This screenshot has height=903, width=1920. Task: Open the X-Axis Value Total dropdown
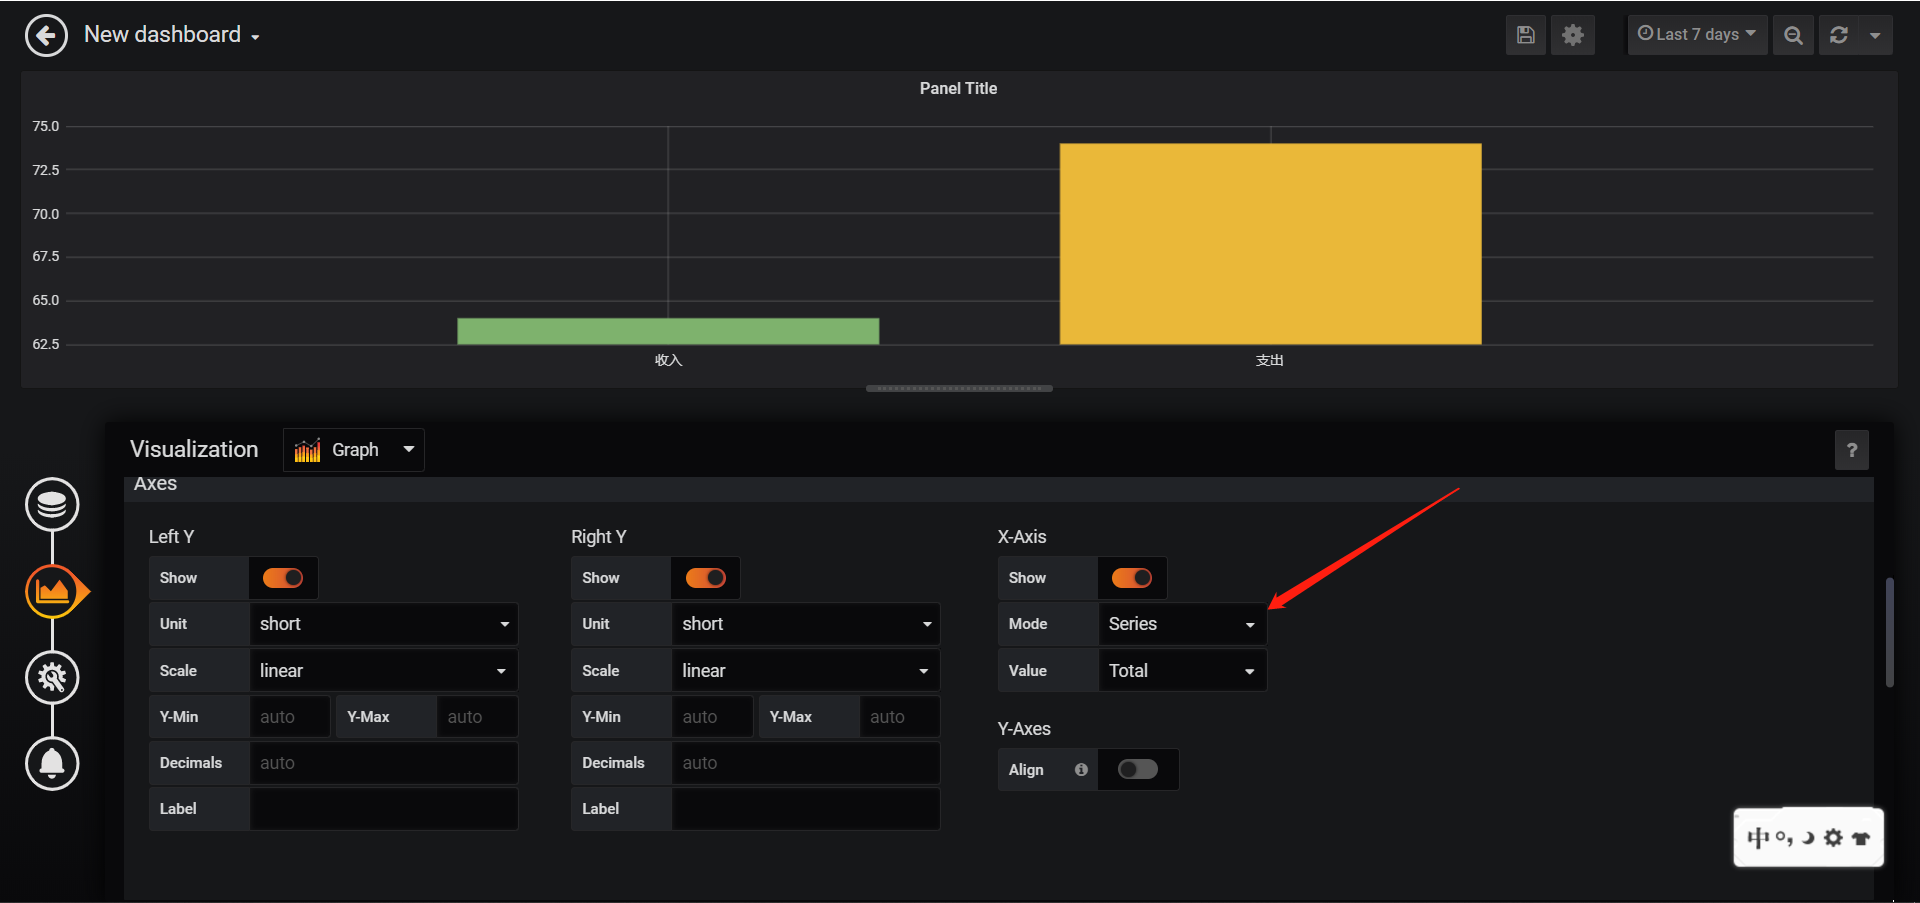[1182, 671]
